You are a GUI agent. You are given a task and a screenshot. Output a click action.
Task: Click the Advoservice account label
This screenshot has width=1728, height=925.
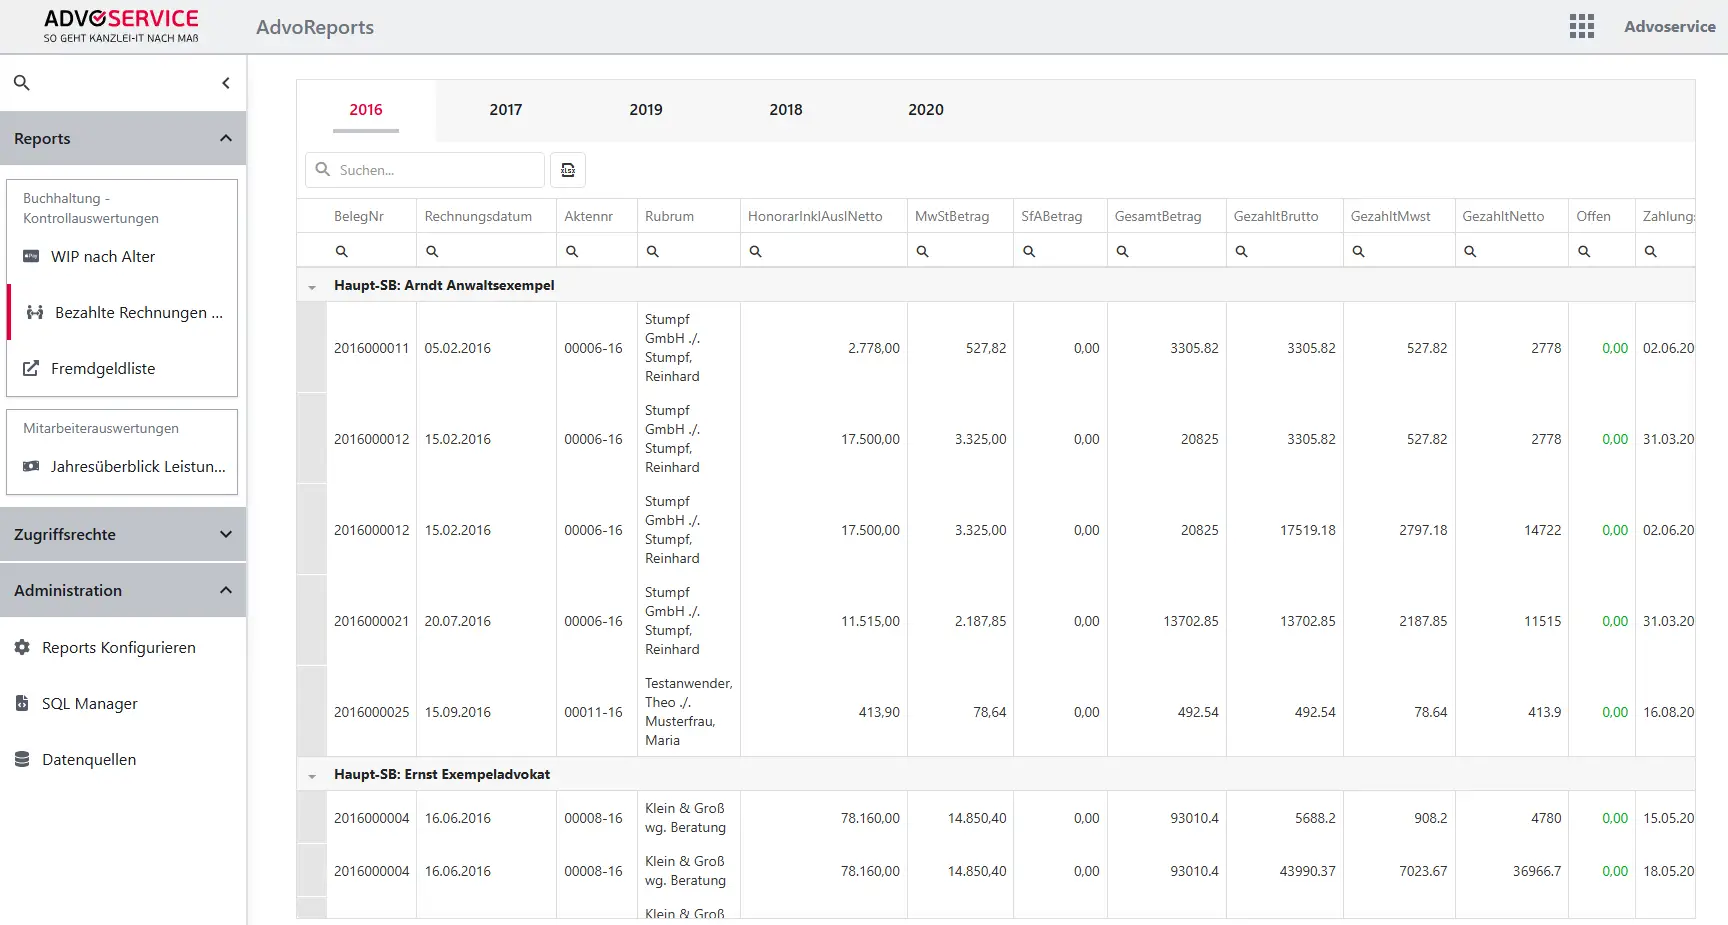pyautogui.click(x=1669, y=26)
